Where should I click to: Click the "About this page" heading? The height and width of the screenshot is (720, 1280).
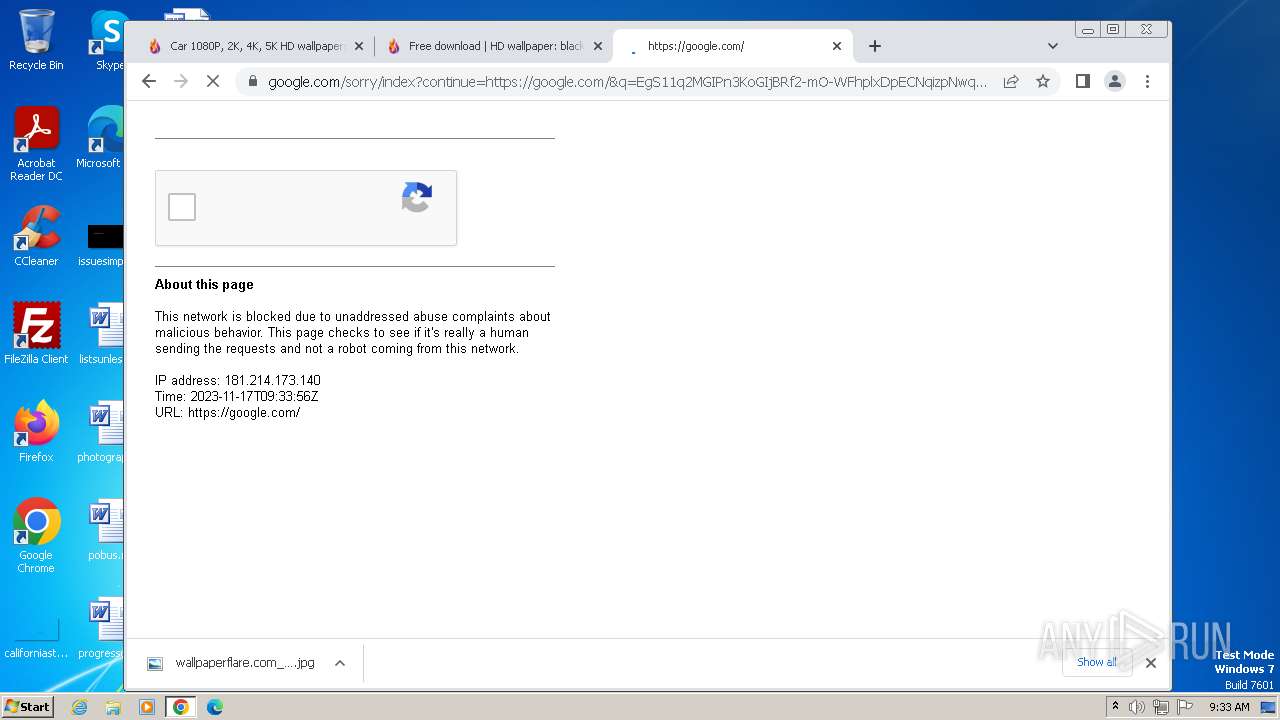coord(204,285)
